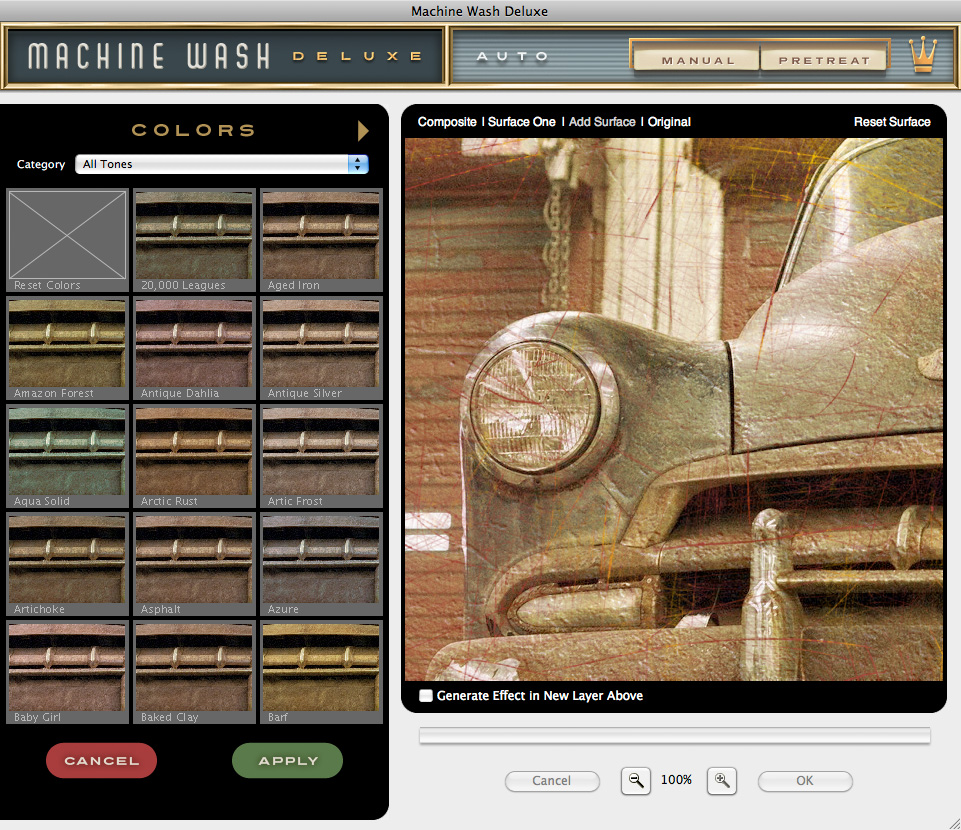961x830 pixels.
Task: Click the zoom in magnifier icon
Action: pos(721,780)
